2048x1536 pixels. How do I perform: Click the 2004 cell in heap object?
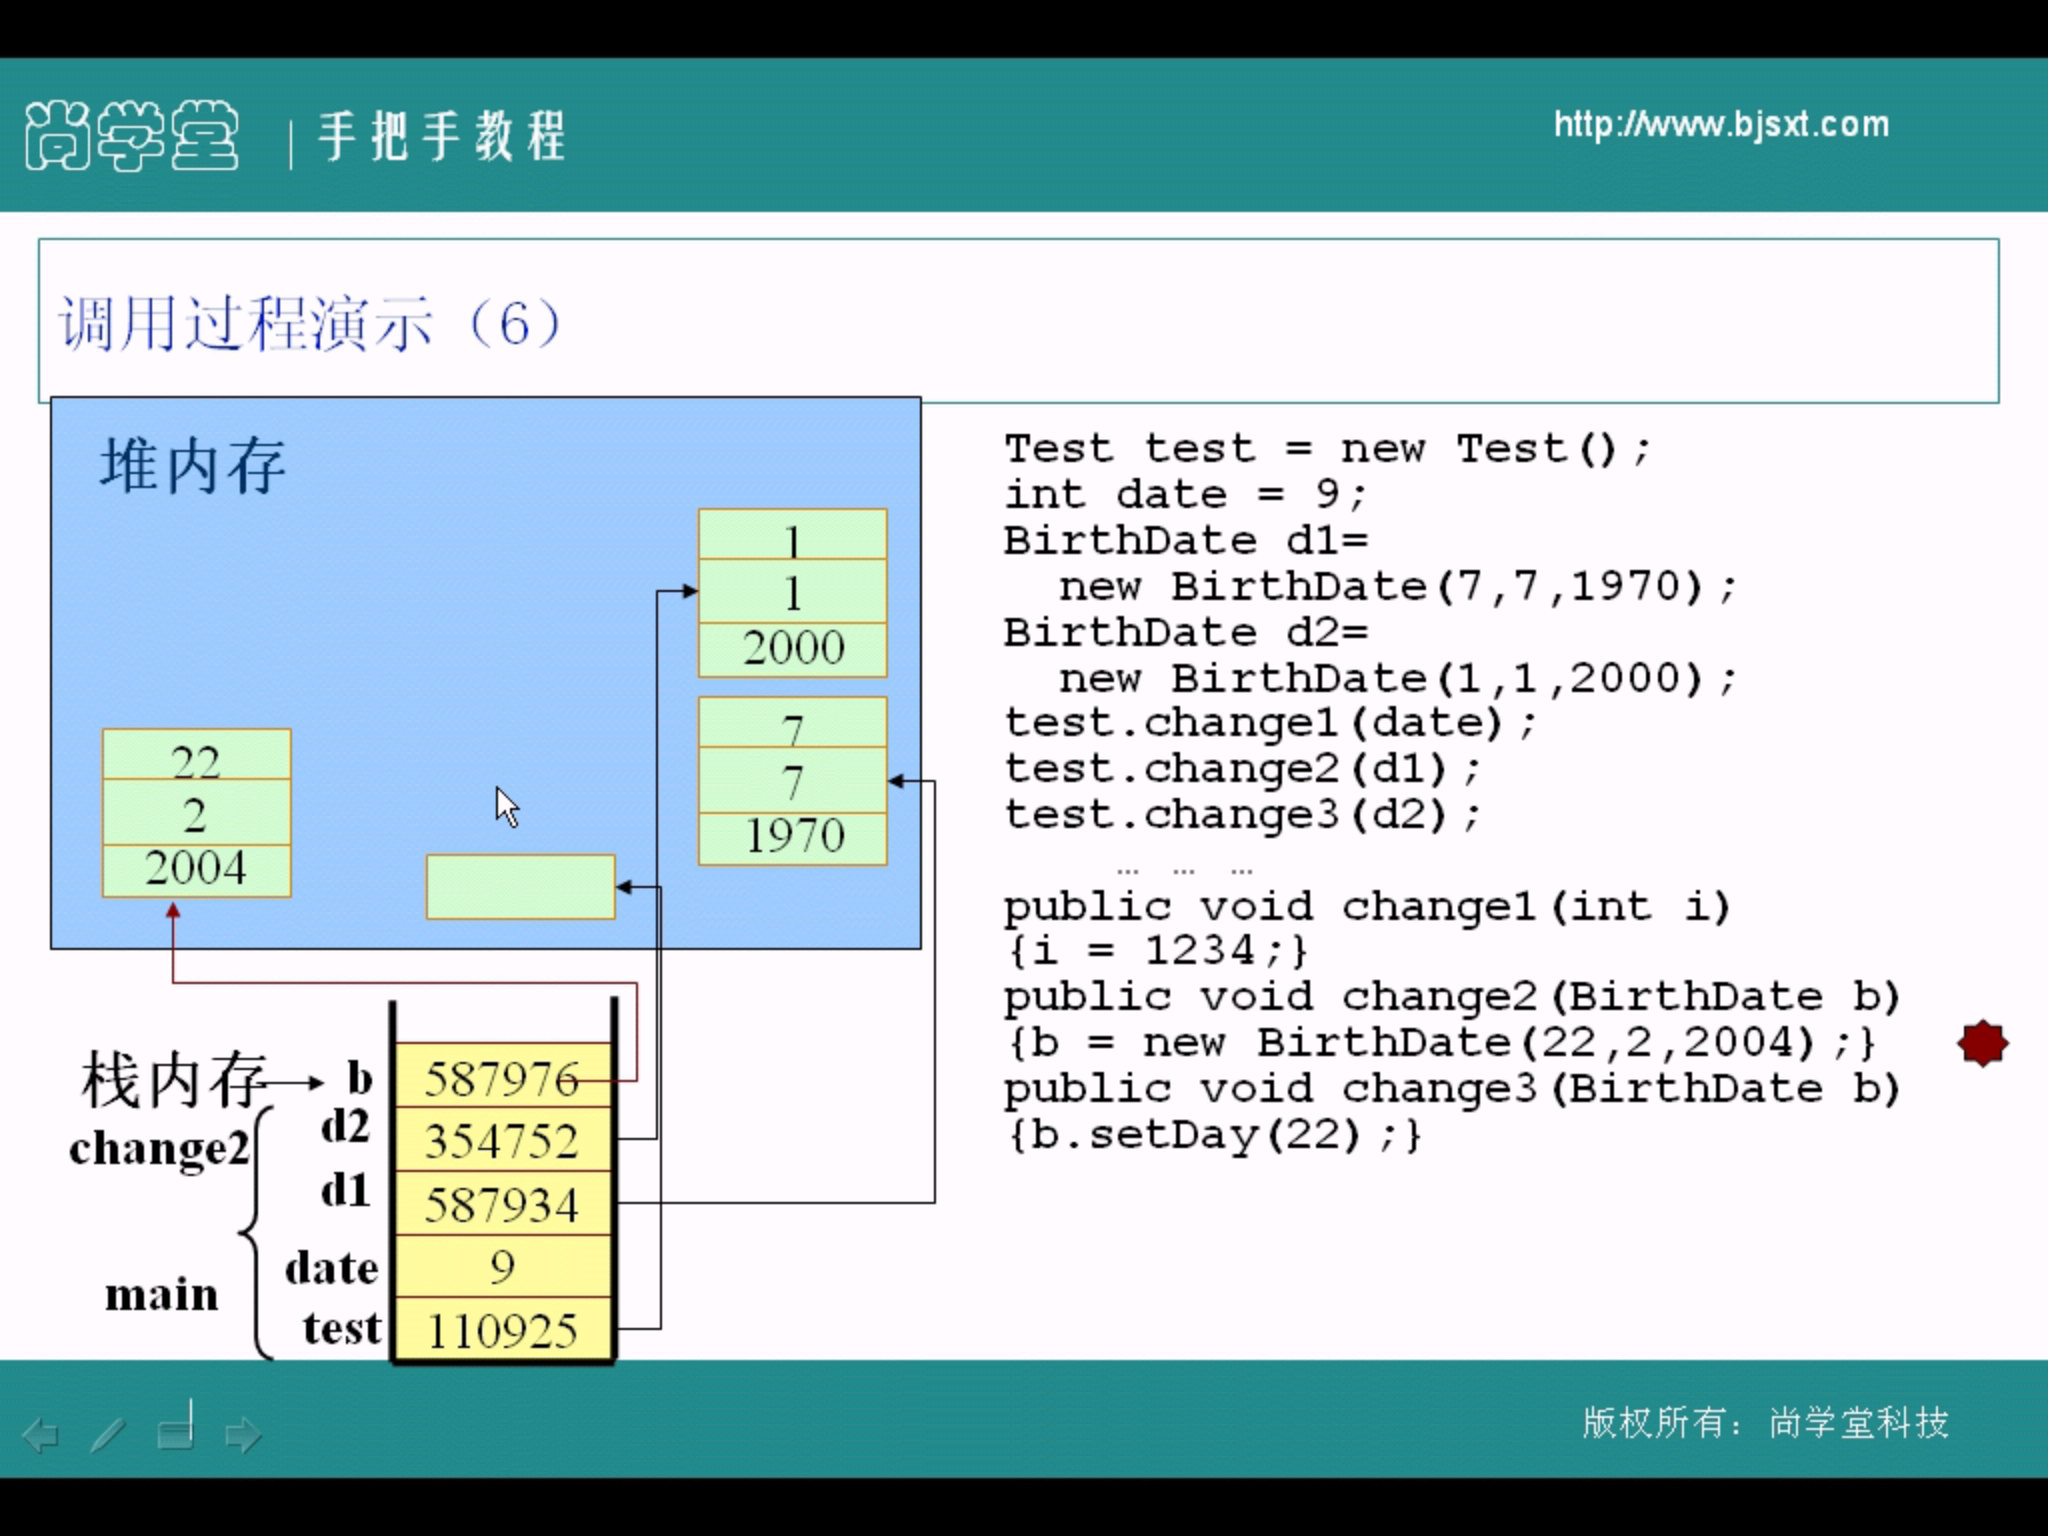coord(196,868)
